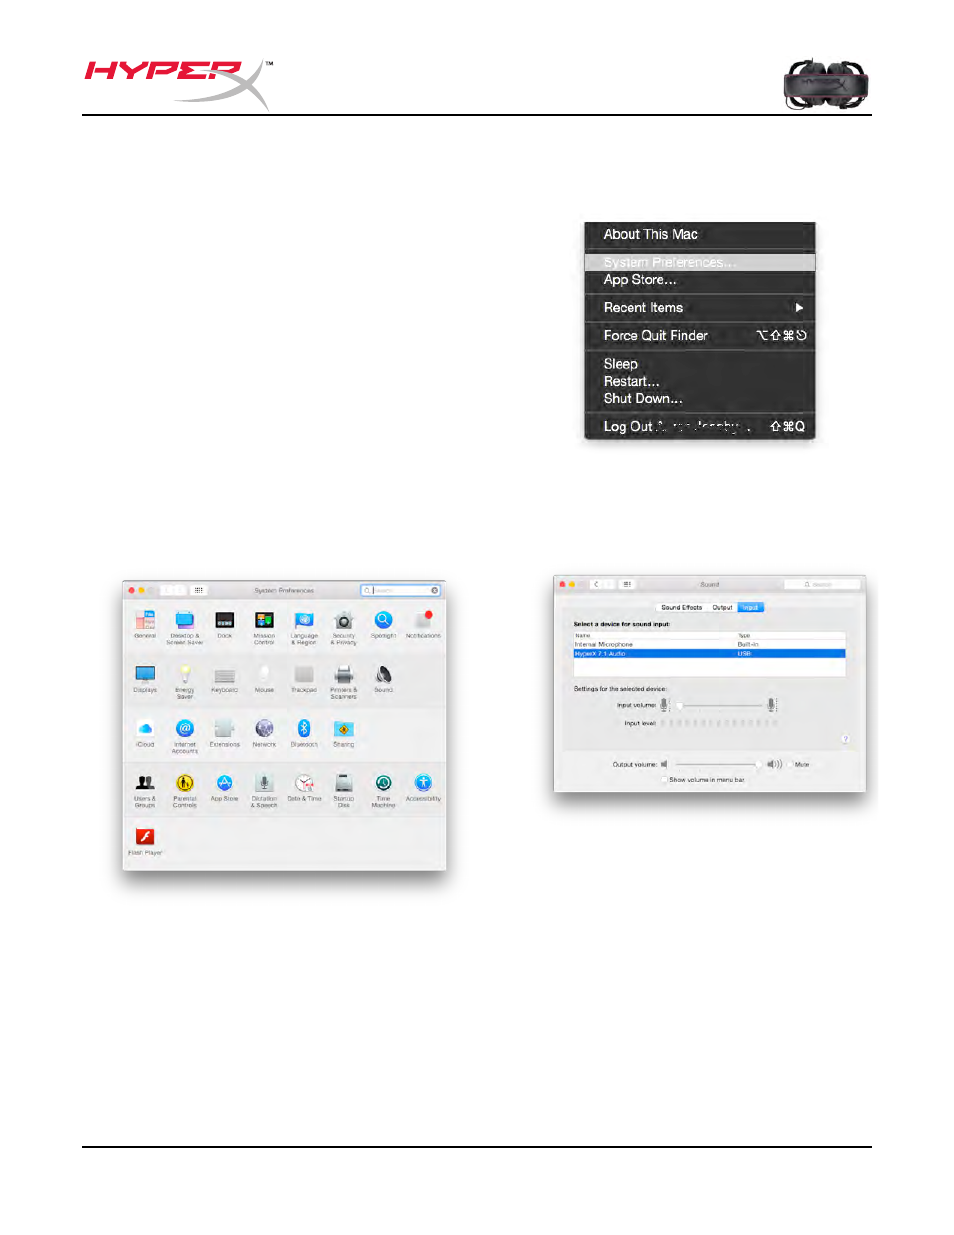Open the help button in Sound window
Image resolution: width=954 pixels, height=1235 pixels.
pos(845,739)
